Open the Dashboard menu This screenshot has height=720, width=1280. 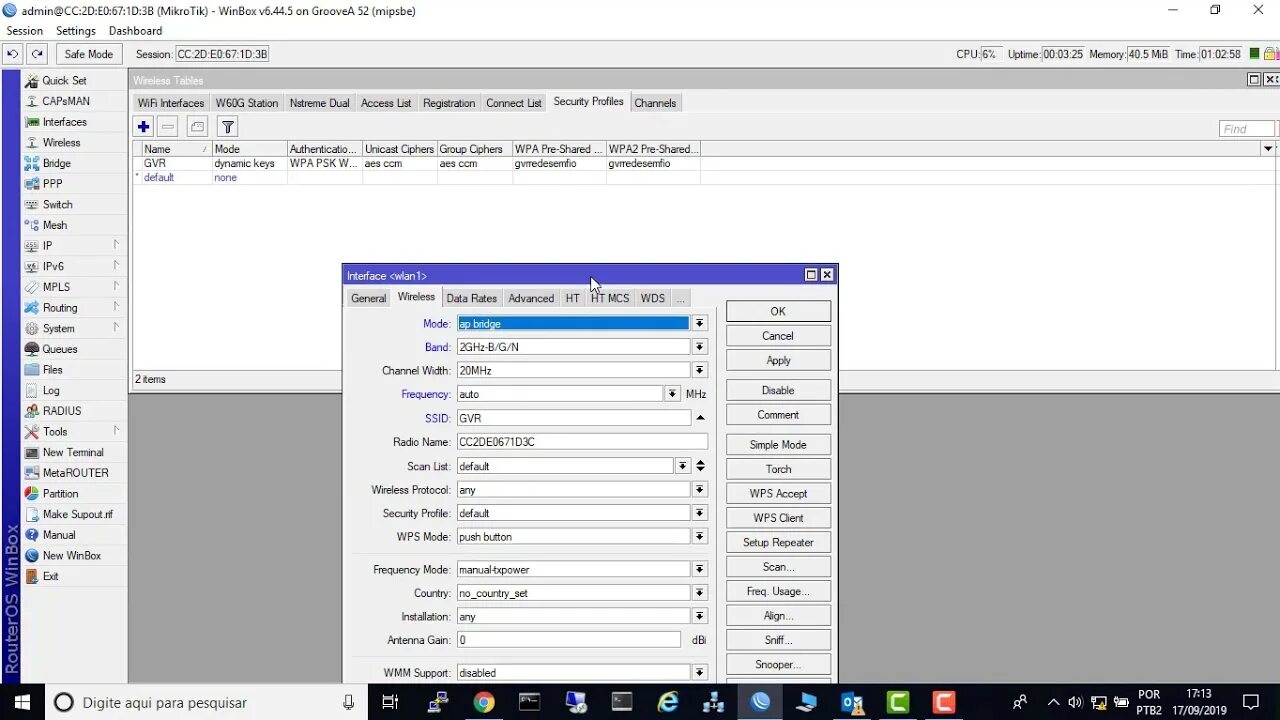135,31
